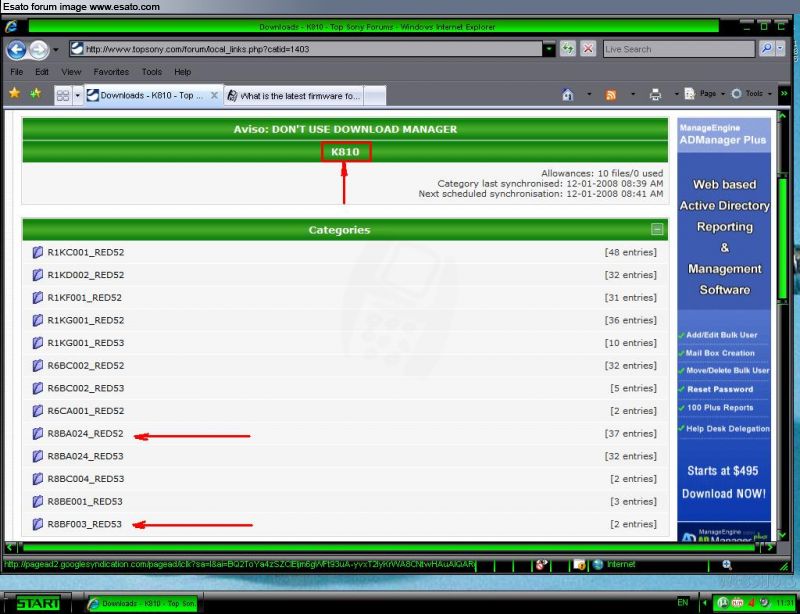
Task: Open the R8BC004_RED53 category link
Action: 86,479
